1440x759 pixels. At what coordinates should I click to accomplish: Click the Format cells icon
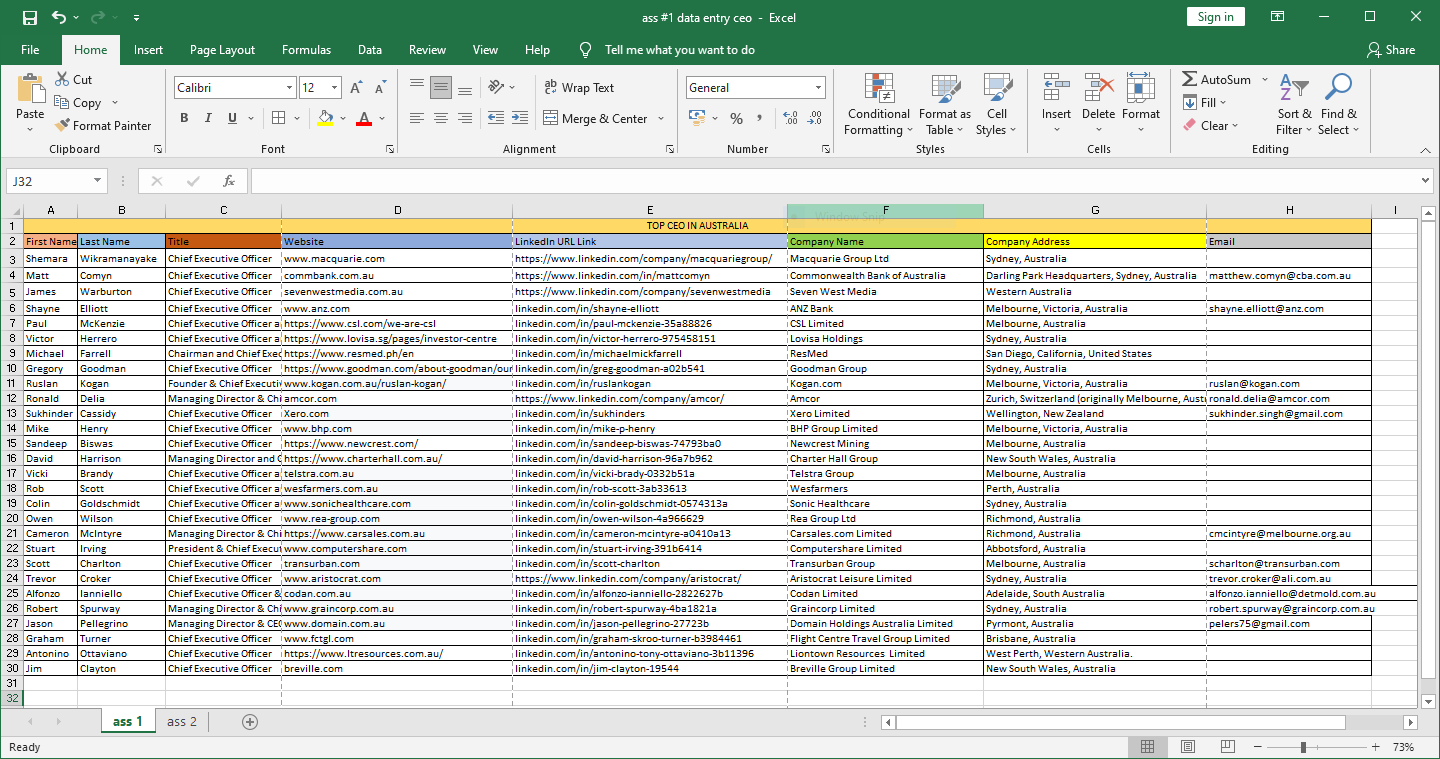pos(1140,89)
